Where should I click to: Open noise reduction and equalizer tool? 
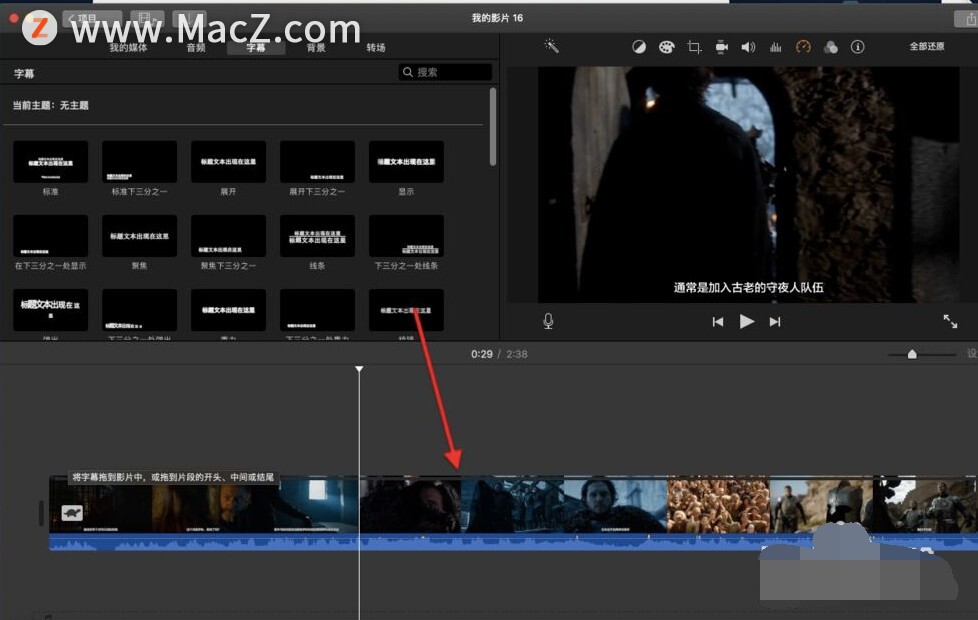(775, 47)
